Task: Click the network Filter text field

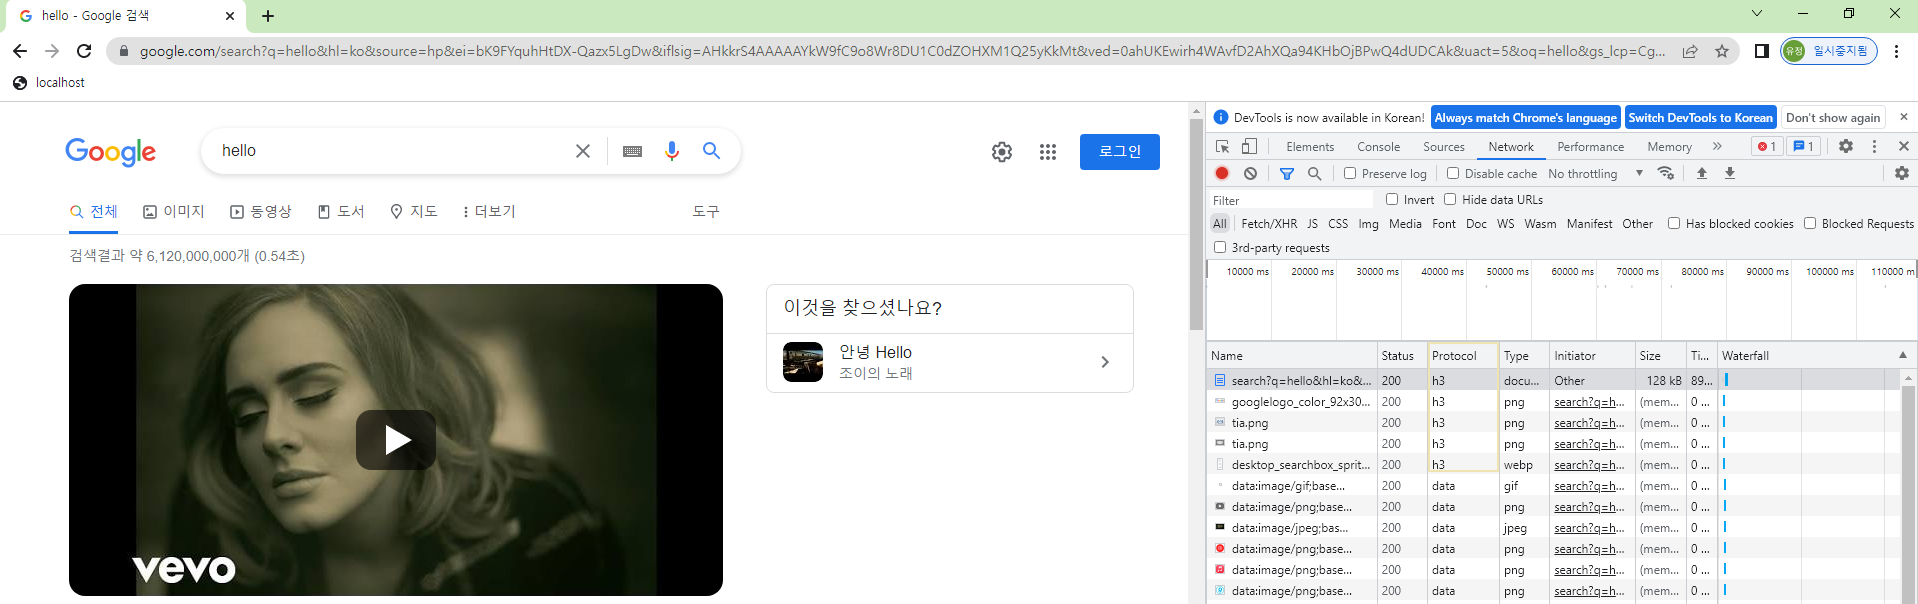Action: (1290, 200)
